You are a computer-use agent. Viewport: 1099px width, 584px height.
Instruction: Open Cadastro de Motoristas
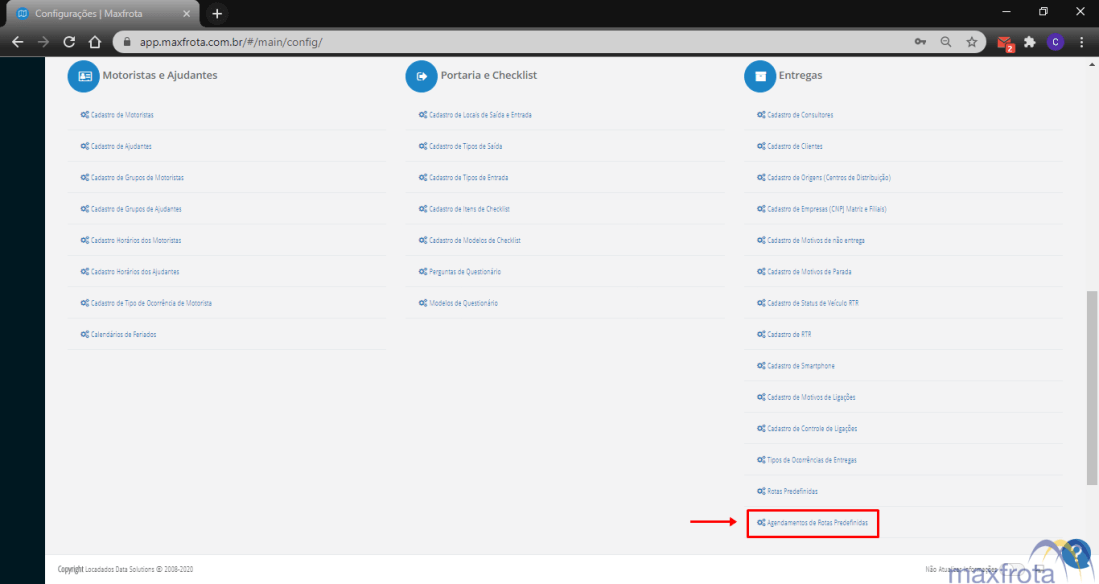tap(121, 115)
